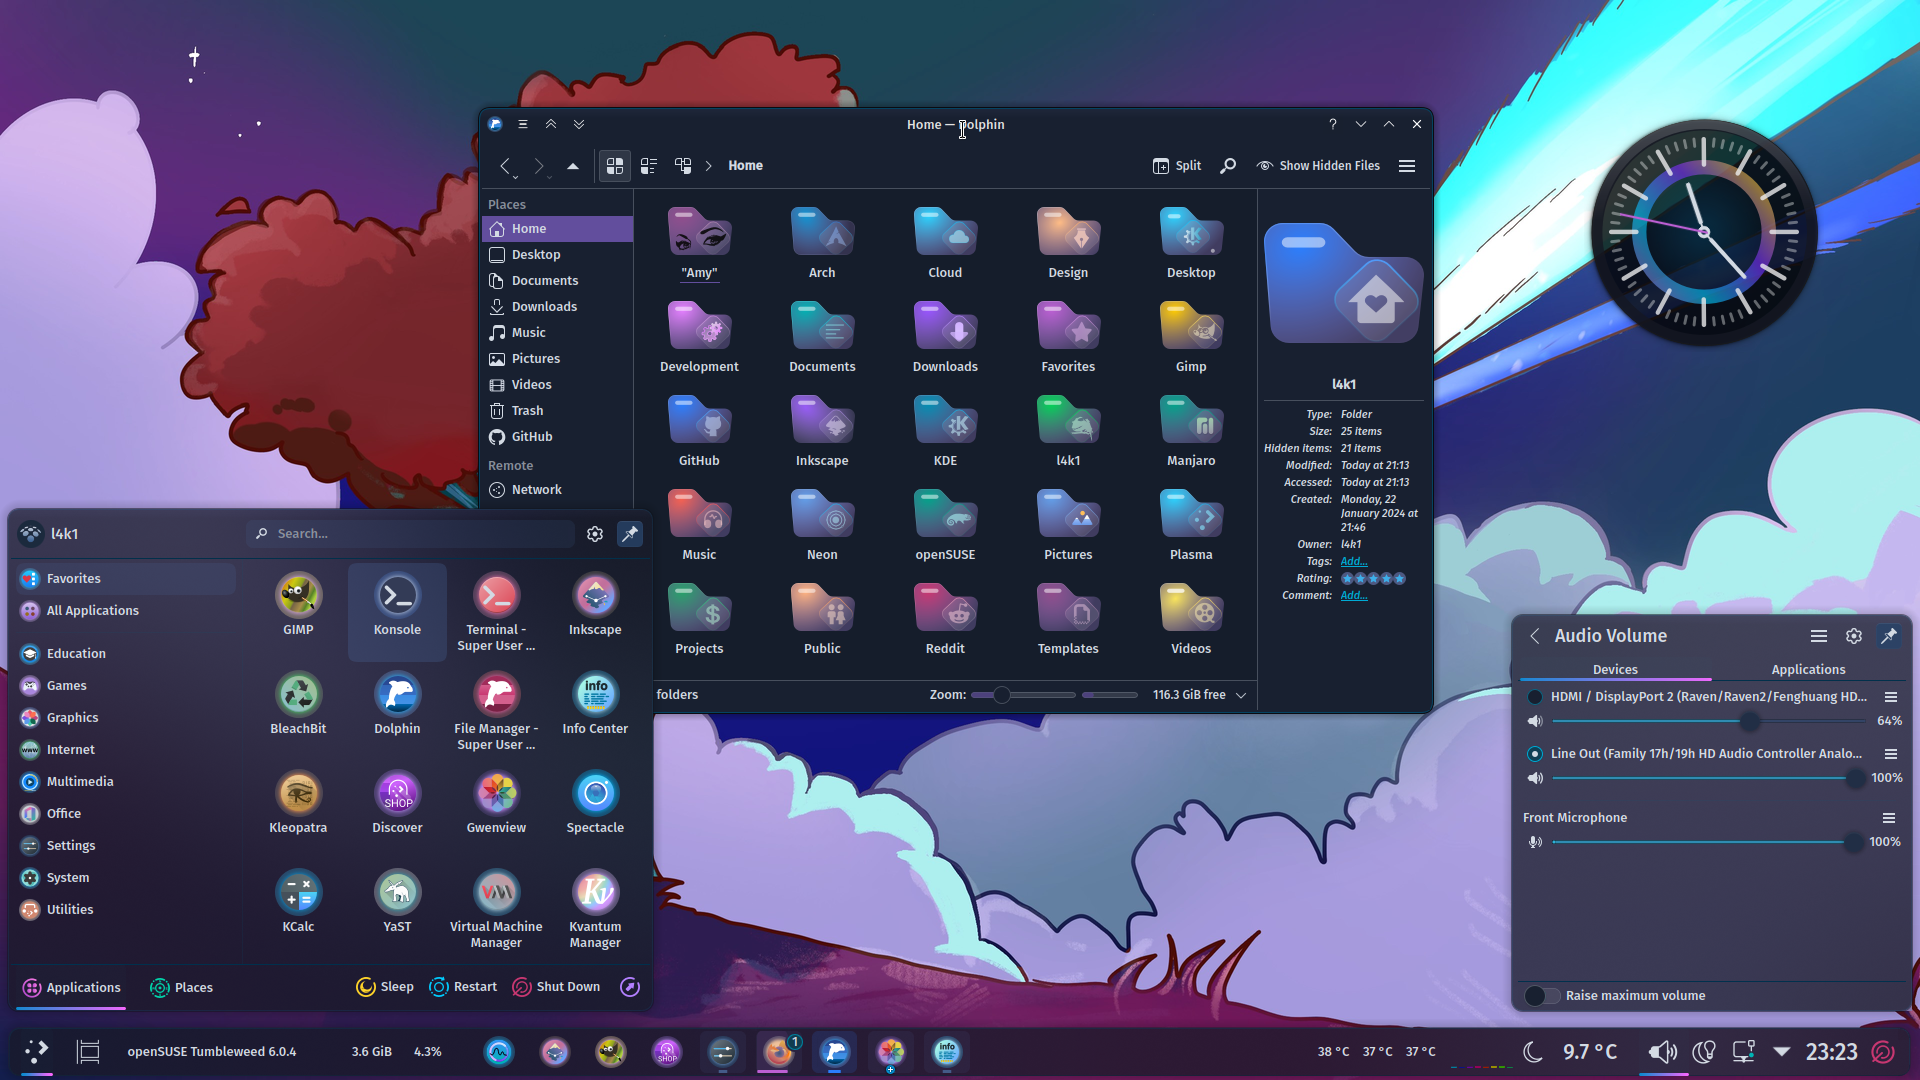Viewport: 1920px width, 1080px height.
Task: Open the openSUSE folder
Action: 945,525
